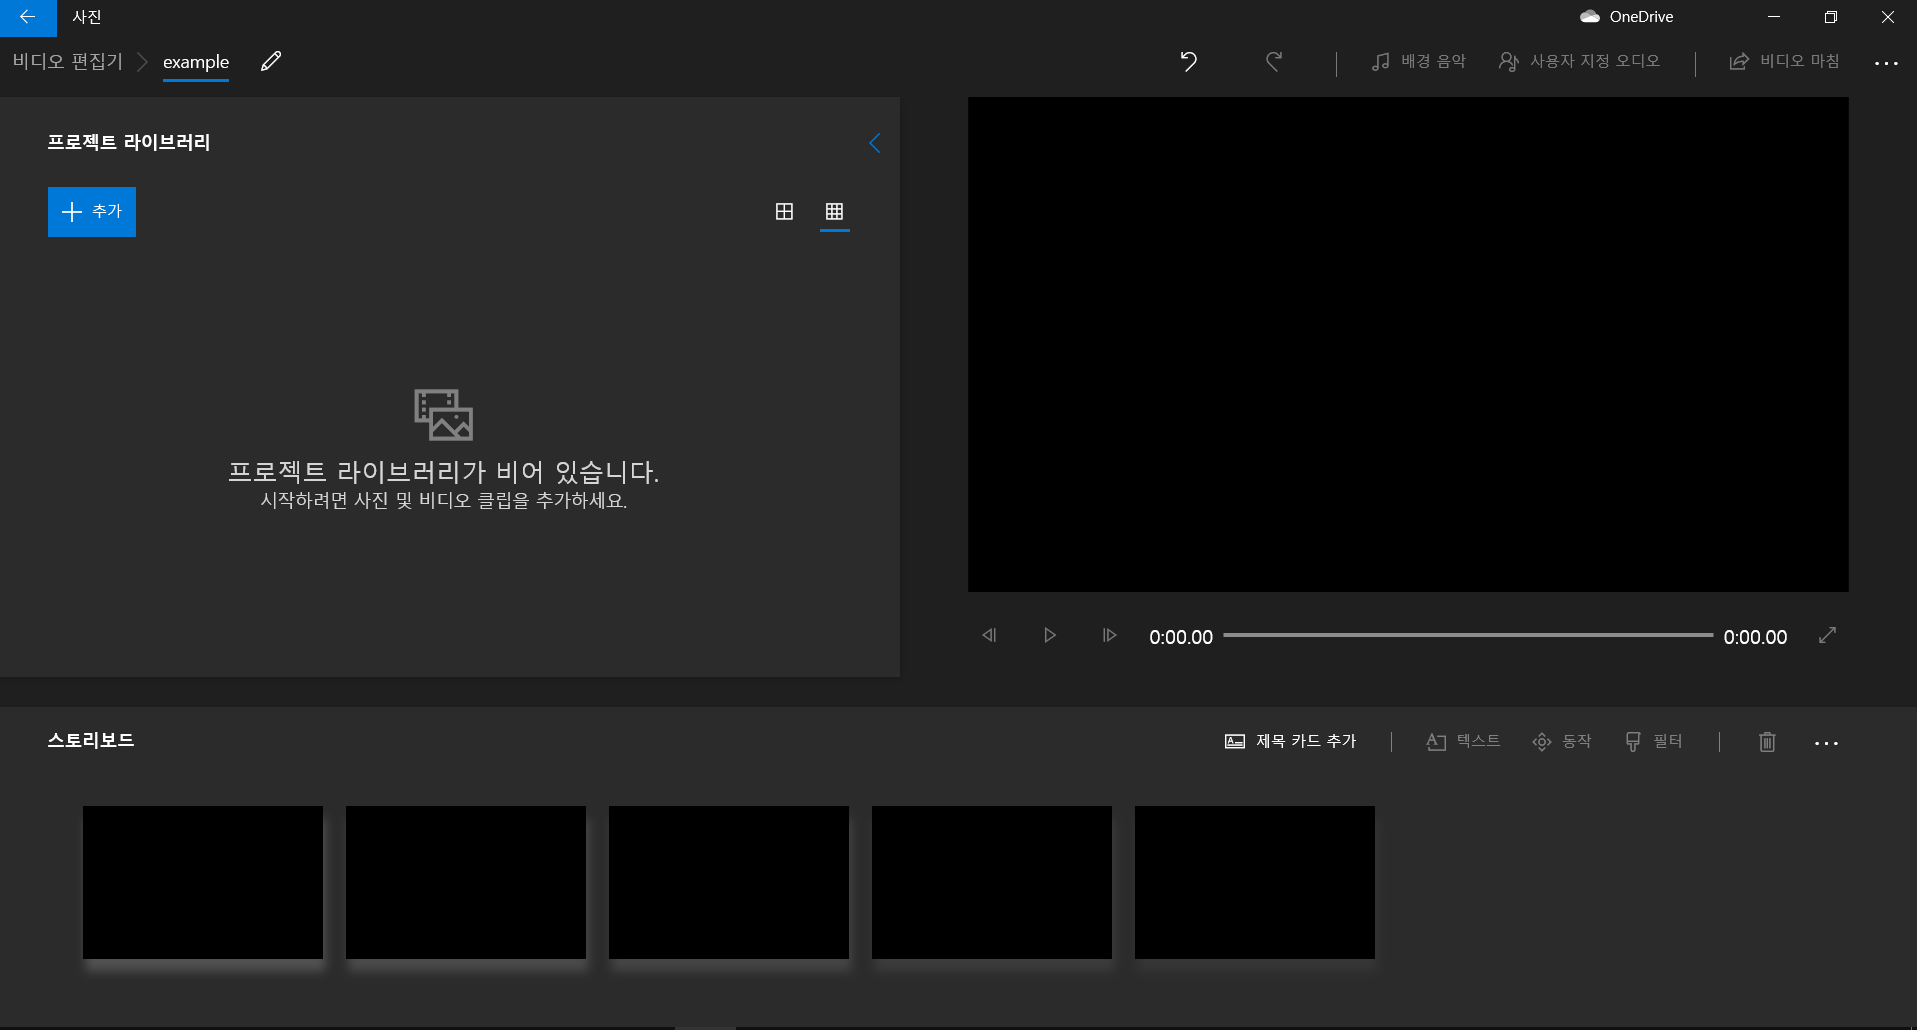Click 제목 카드 추가 add title card
The width and height of the screenshot is (1917, 1030).
[1291, 742]
